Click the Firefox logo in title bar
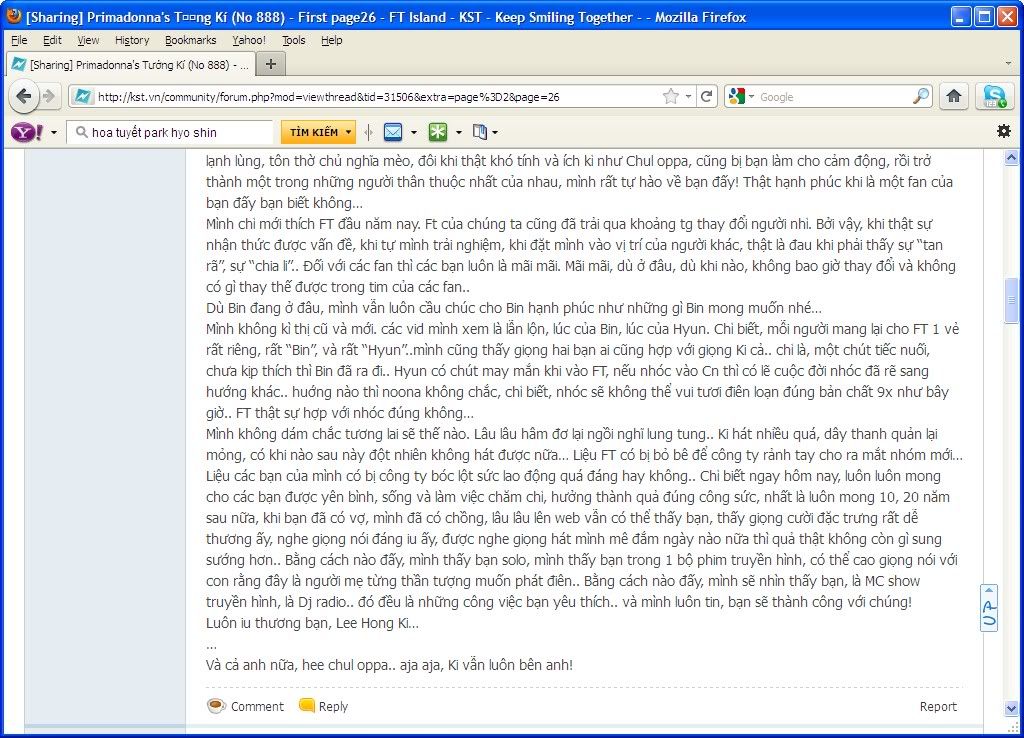The image size is (1024, 738). [13, 16]
